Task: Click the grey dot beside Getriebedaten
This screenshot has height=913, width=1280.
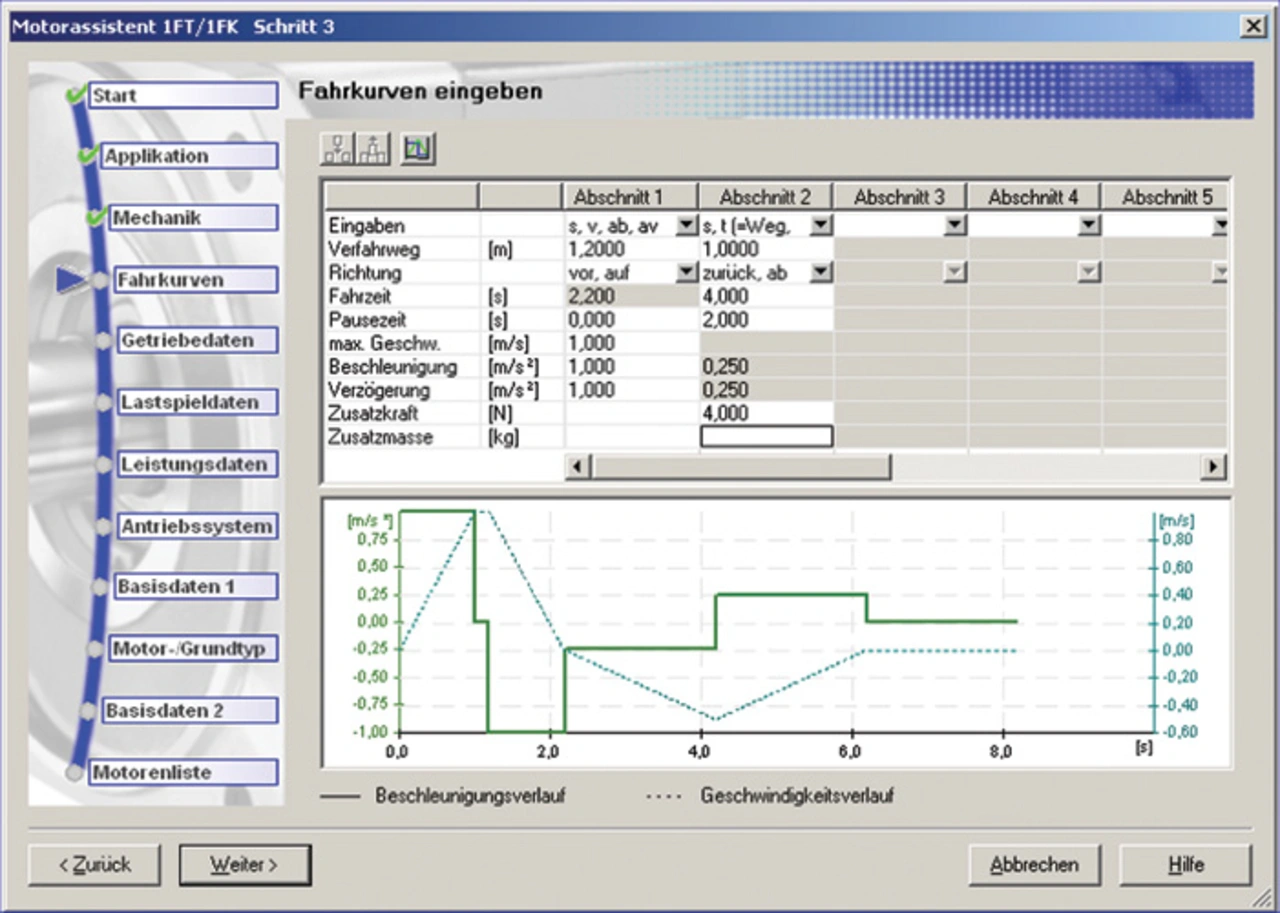Action: tap(103, 341)
